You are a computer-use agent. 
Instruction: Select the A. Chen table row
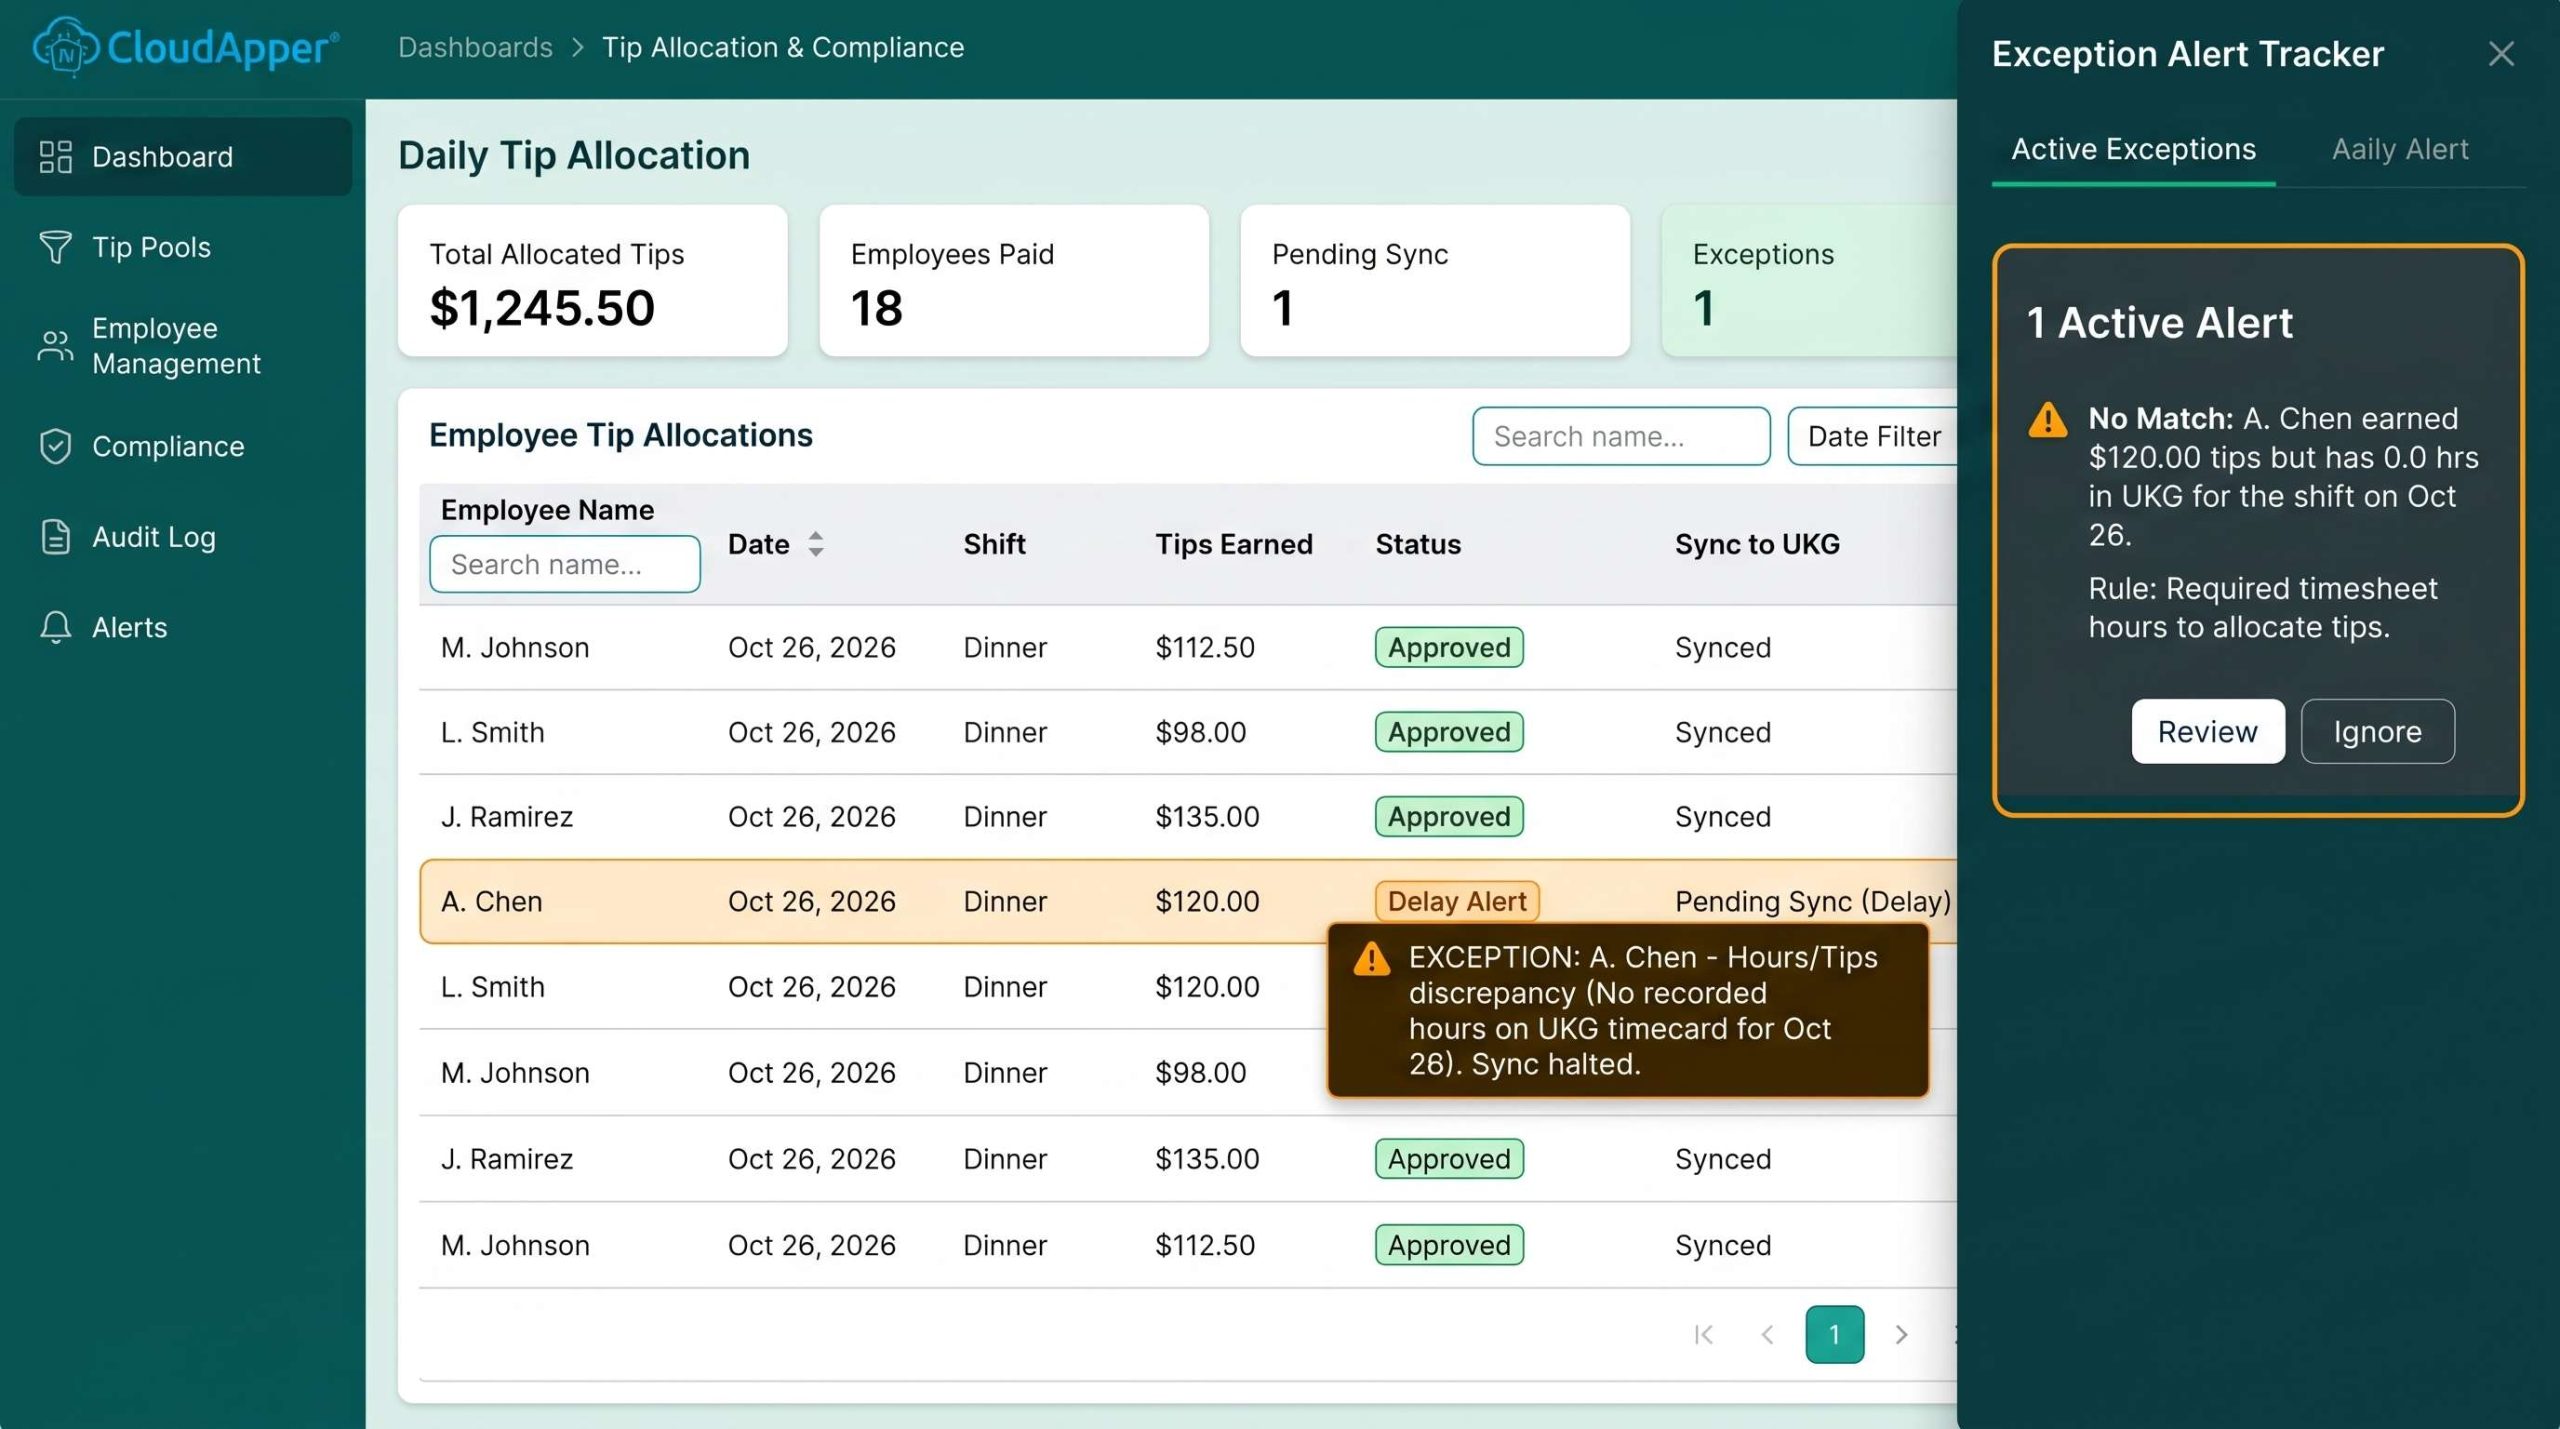pyautogui.click(x=1188, y=901)
